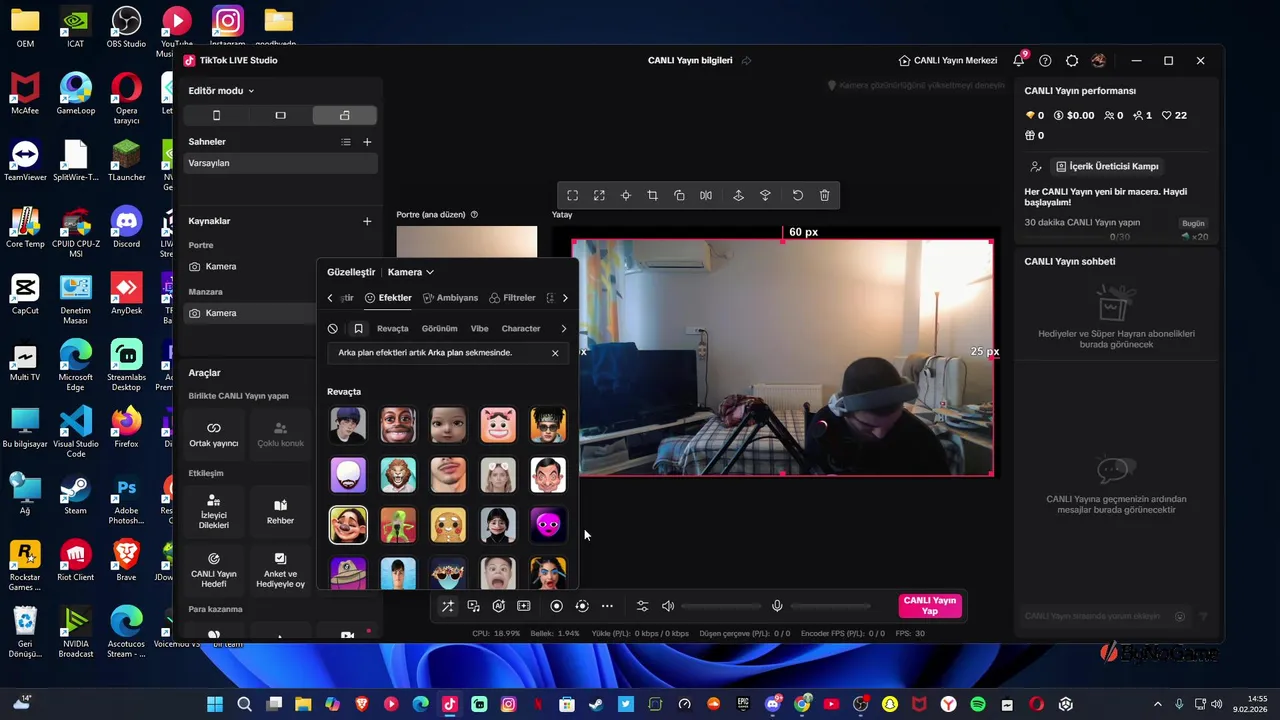Viewport: 1280px width, 720px height.
Task: Open Steam from the Windows taskbar
Action: click(596, 705)
